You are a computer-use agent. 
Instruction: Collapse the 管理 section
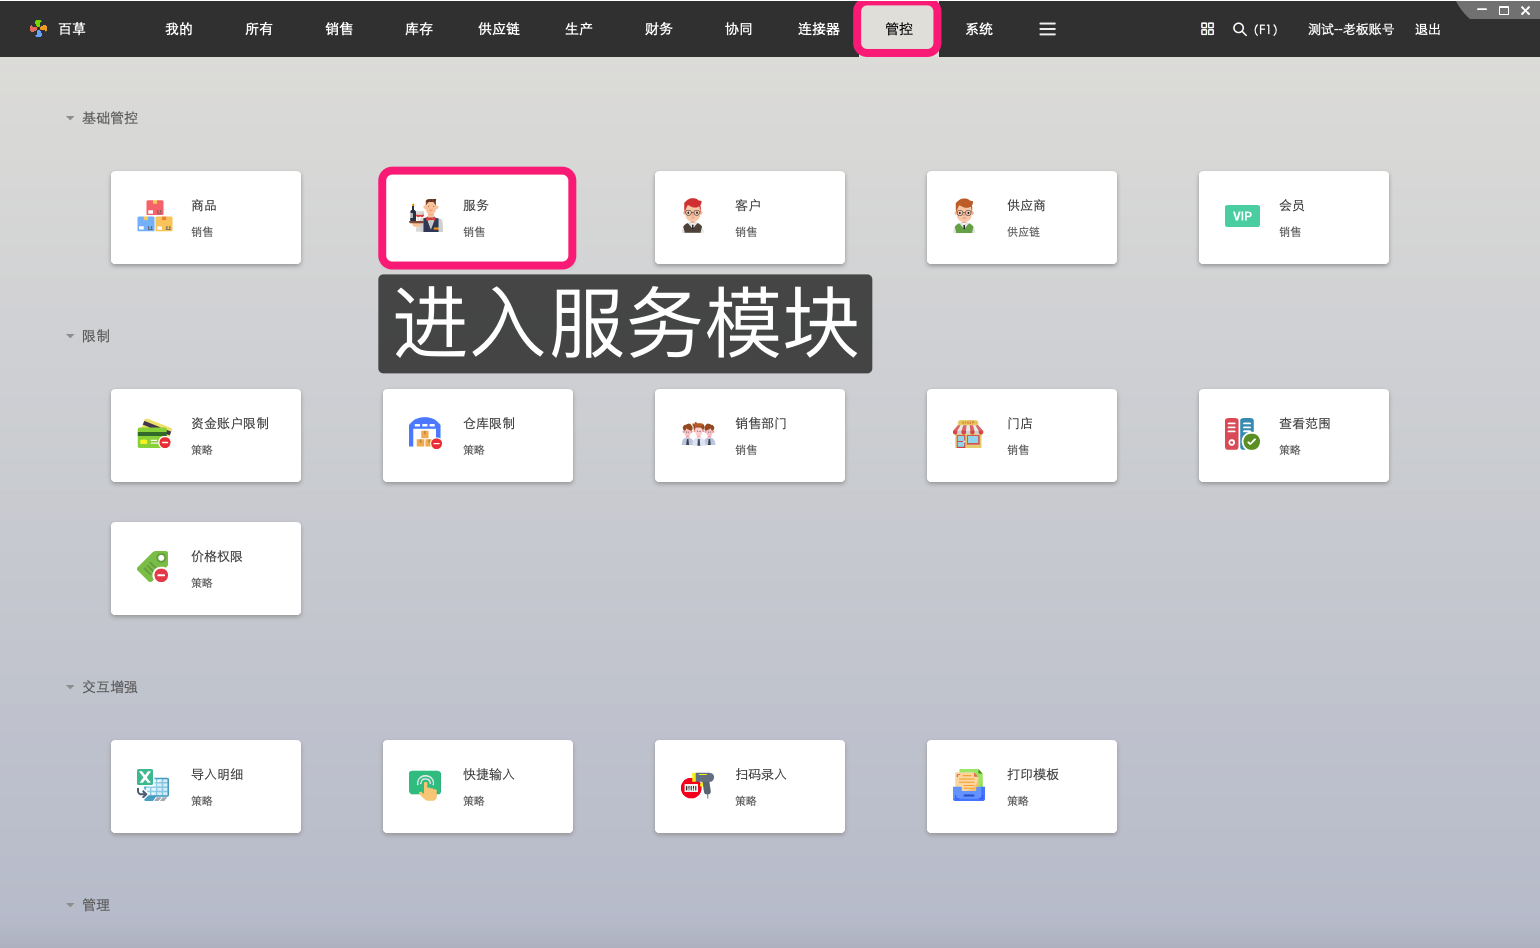(70, 905)
